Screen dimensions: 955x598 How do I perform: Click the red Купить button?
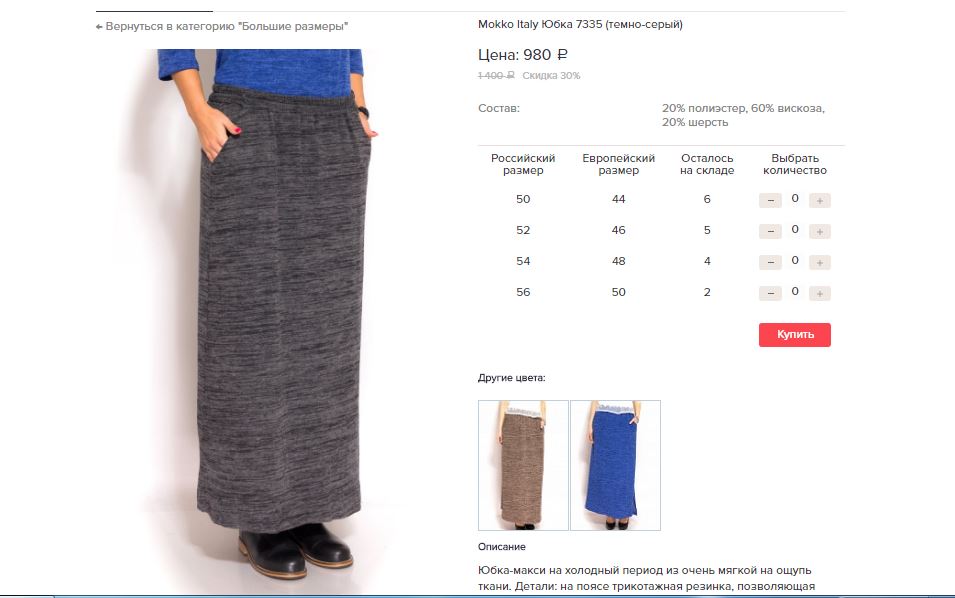[x=795, y=334]
